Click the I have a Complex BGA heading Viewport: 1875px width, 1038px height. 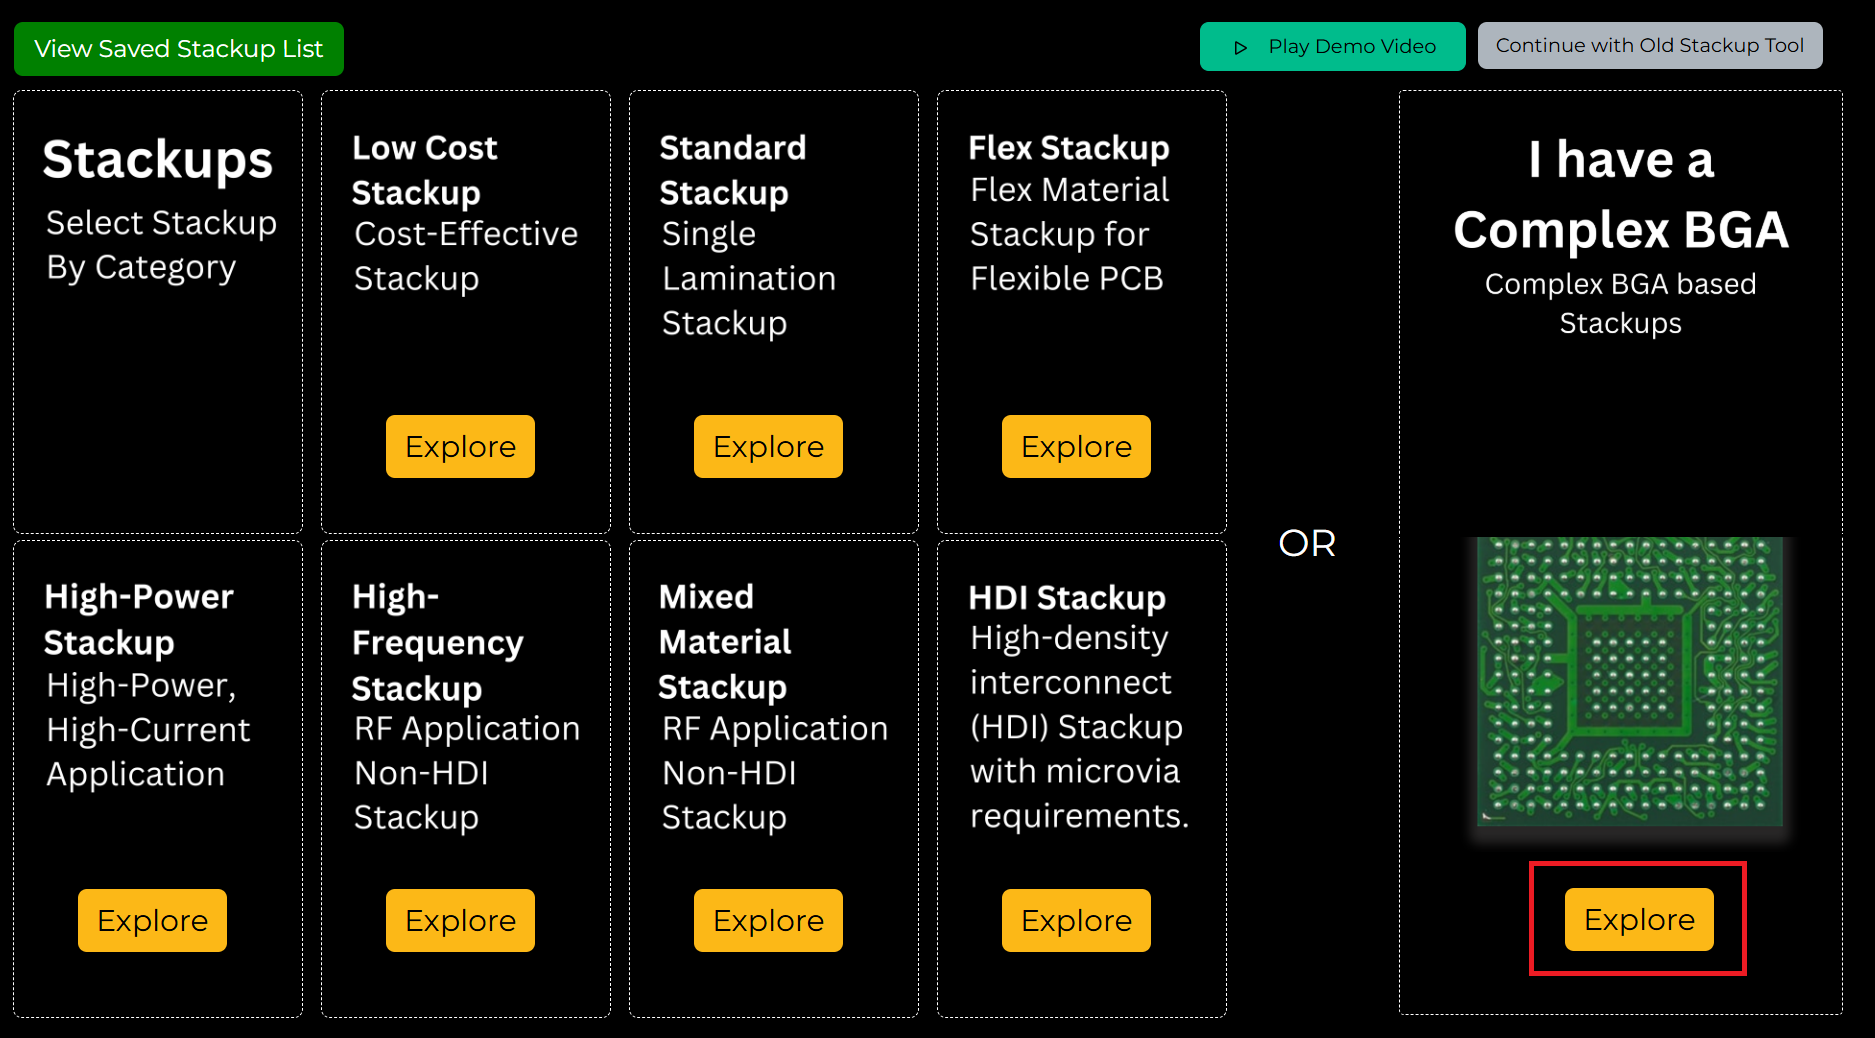(1620, 195)
